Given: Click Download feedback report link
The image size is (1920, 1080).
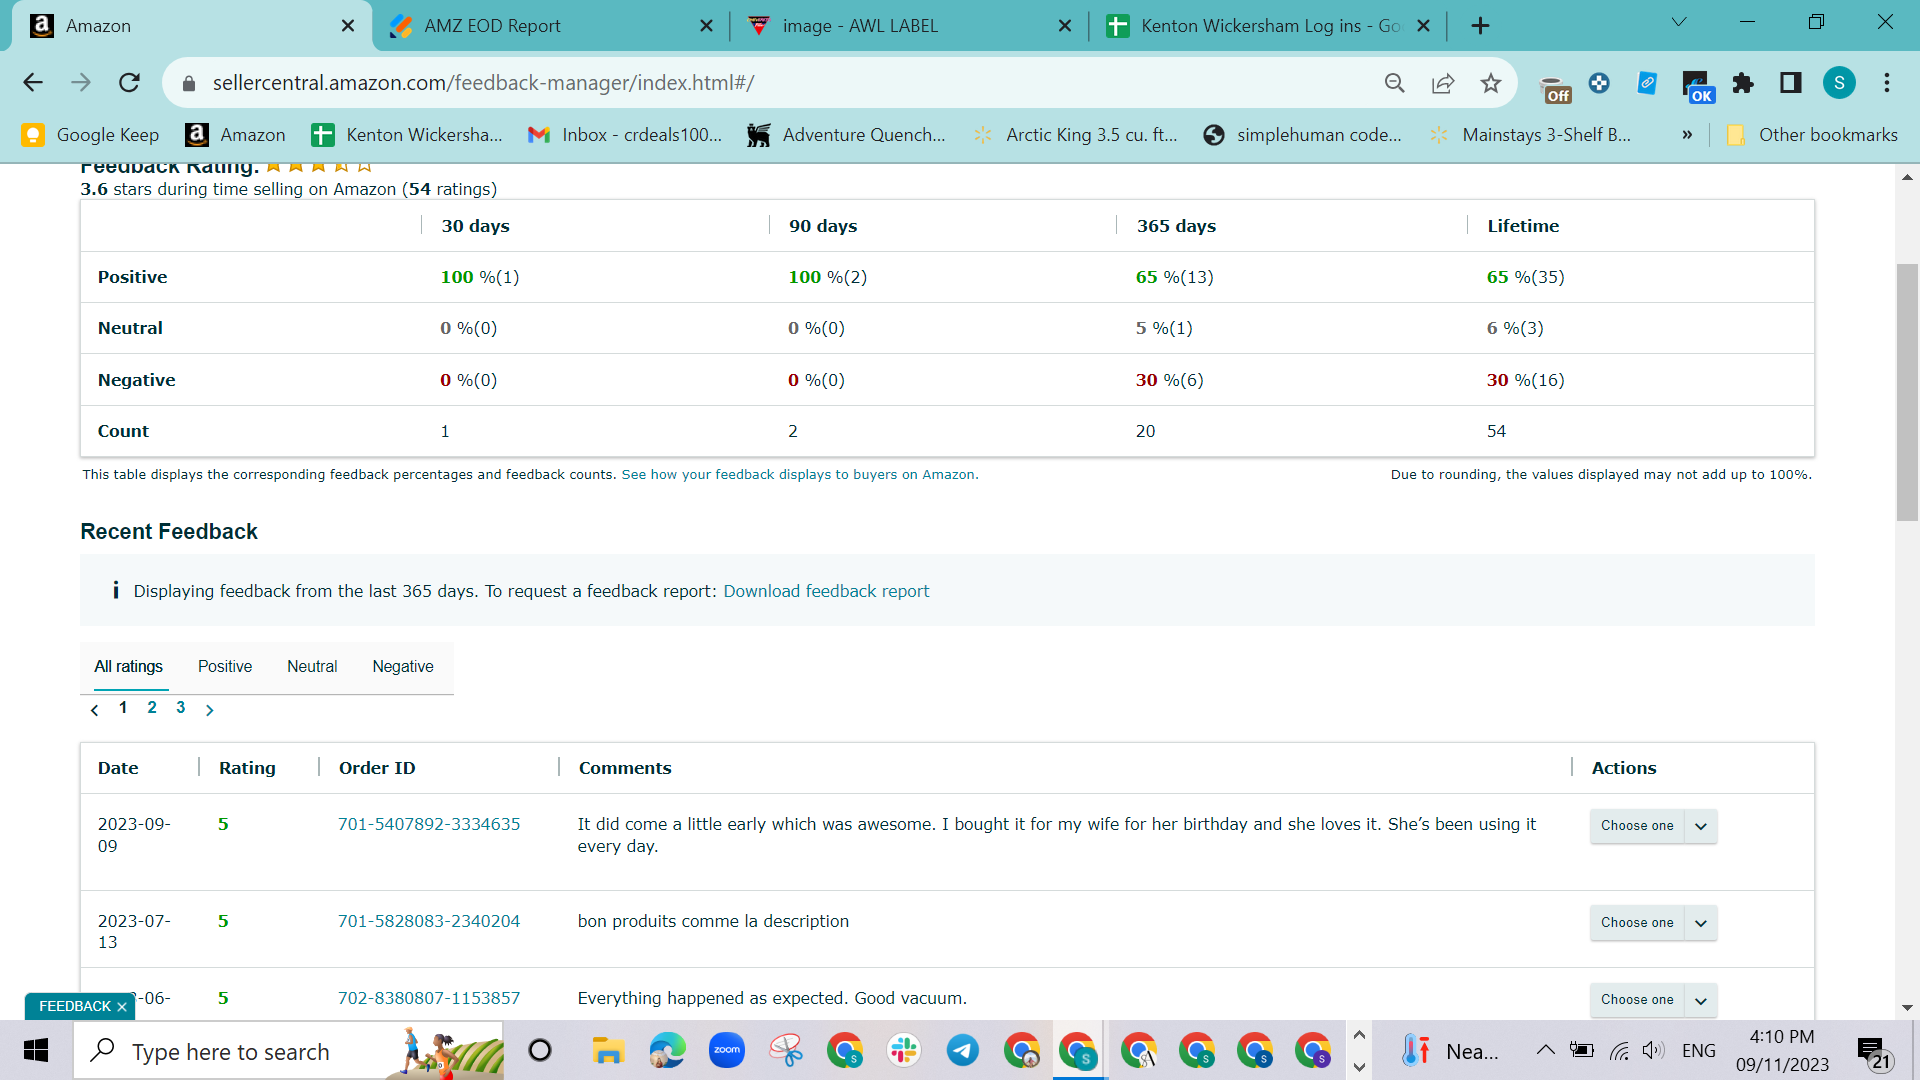Looking at the screenshot, I should (x=826, y=591).
